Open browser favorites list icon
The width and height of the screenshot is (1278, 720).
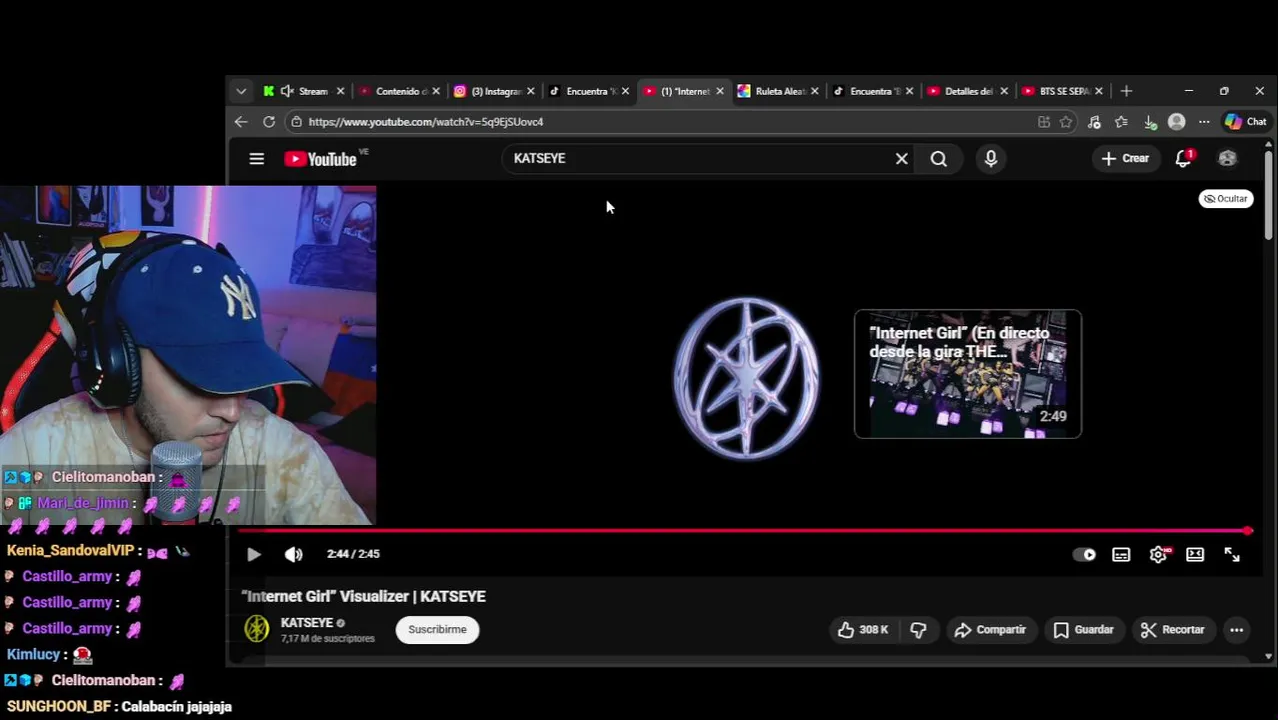1121,121
